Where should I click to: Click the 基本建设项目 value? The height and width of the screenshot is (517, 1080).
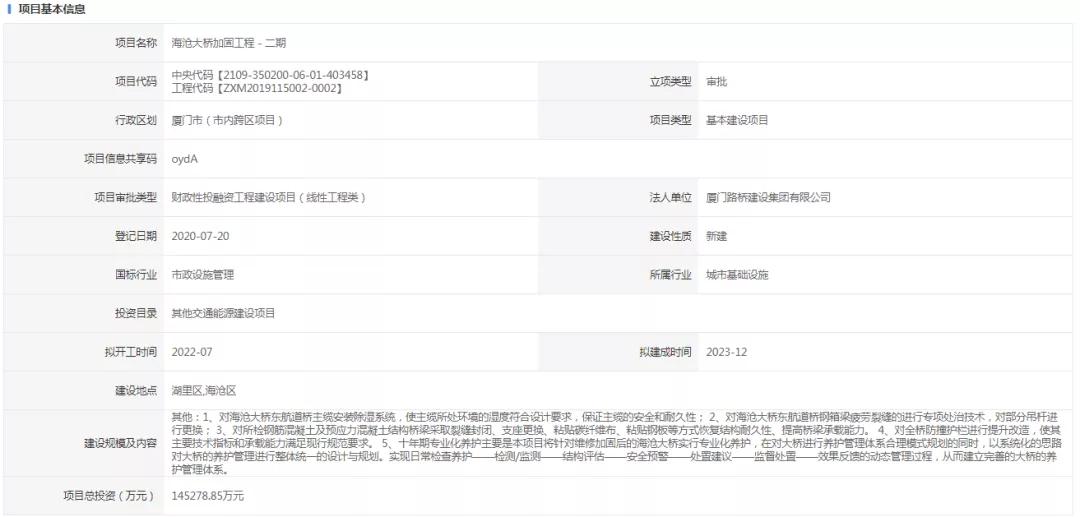pyautogui.click(x=737, y=120)
